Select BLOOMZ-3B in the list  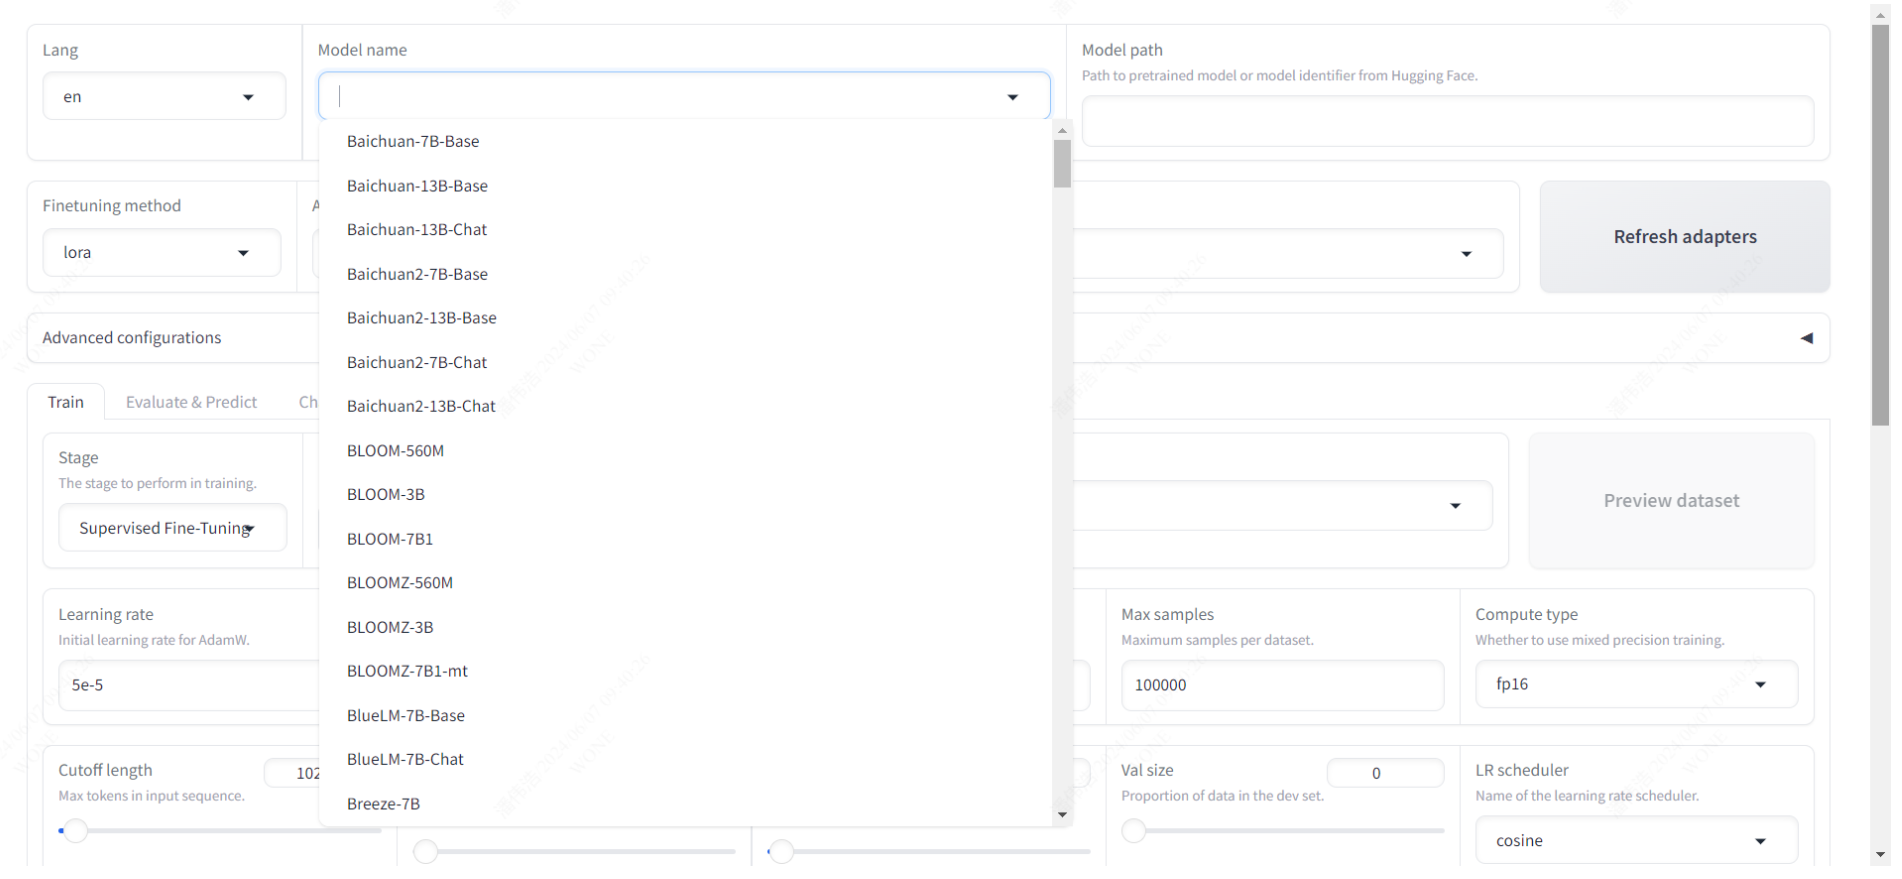point(685,627)
